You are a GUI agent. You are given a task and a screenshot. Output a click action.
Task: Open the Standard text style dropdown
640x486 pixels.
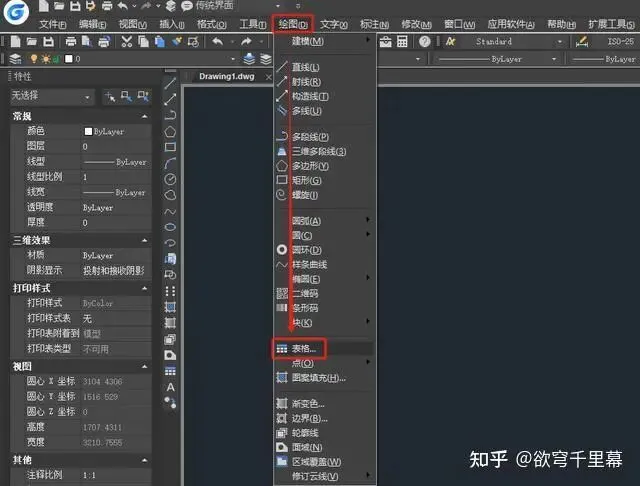(560, 42)
